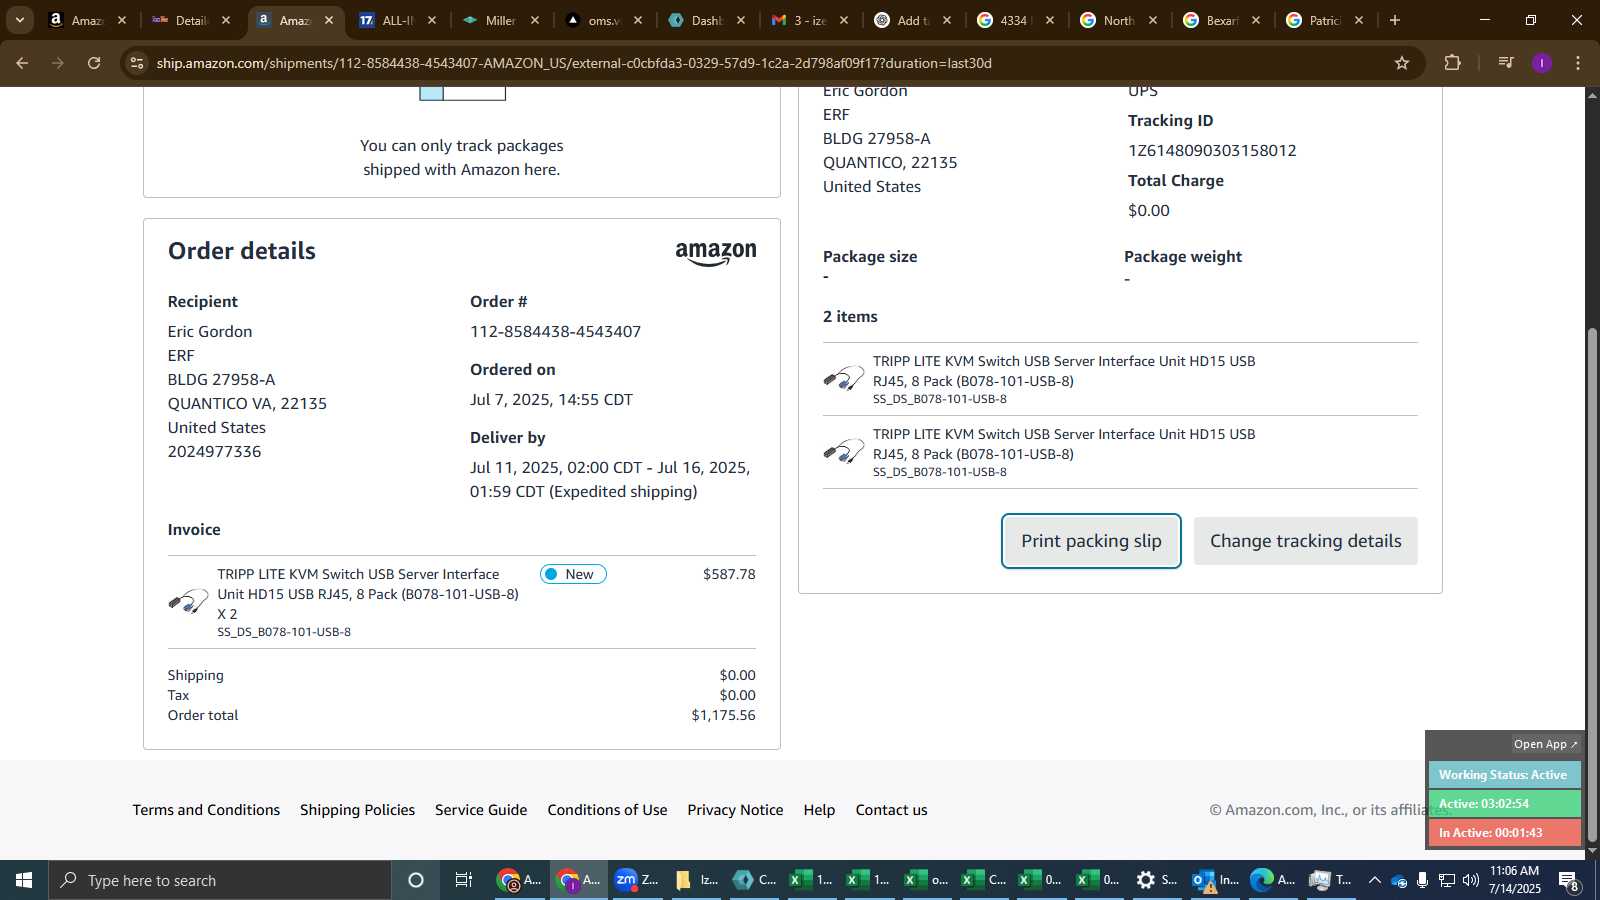Click recipient phone 2024977336
The width and height of the screenshot is (1600, 900).
pos(214,452)
